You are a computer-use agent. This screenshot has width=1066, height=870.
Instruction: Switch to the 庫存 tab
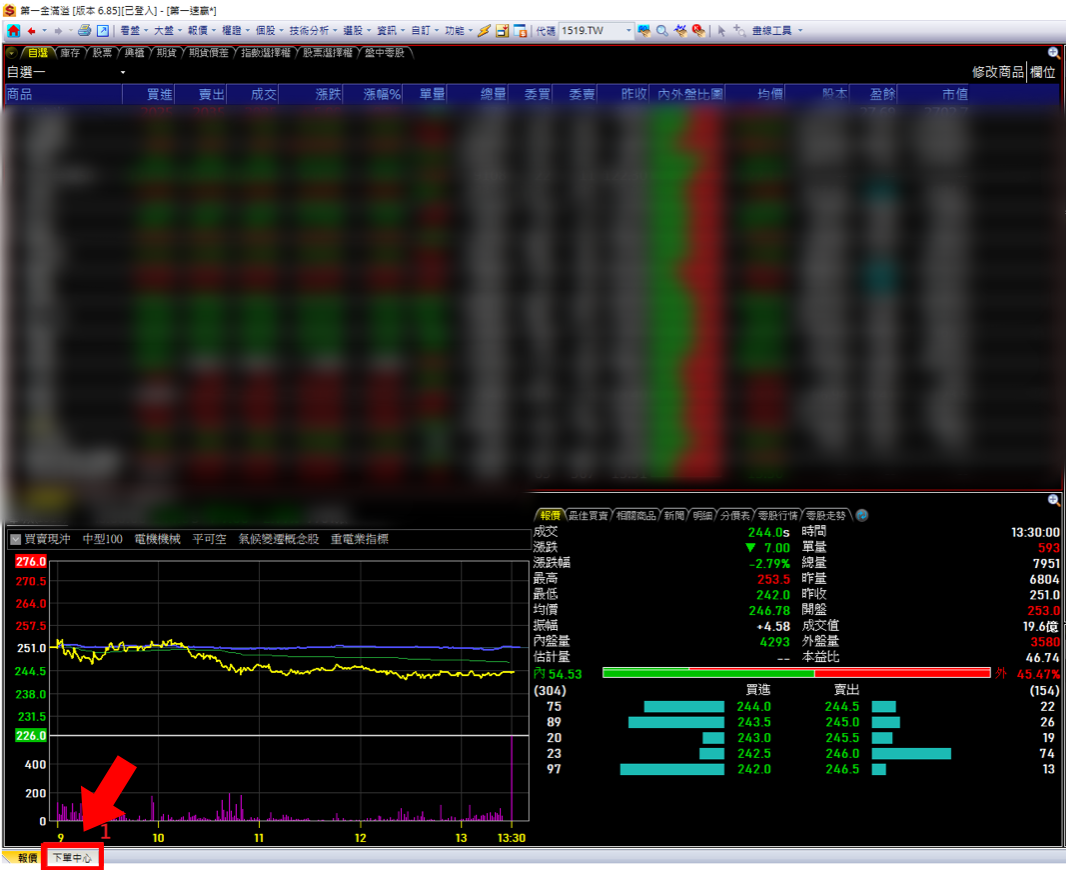(70, 53)
